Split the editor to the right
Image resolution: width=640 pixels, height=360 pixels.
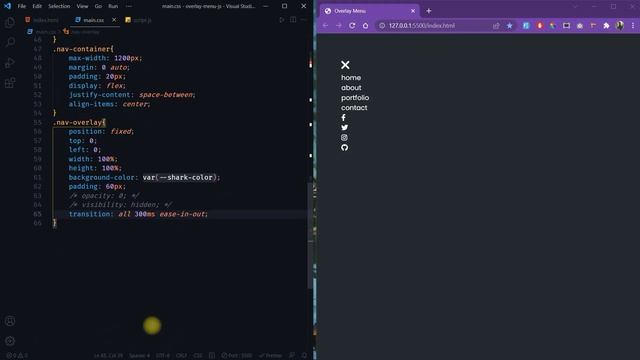coord(293,20)
